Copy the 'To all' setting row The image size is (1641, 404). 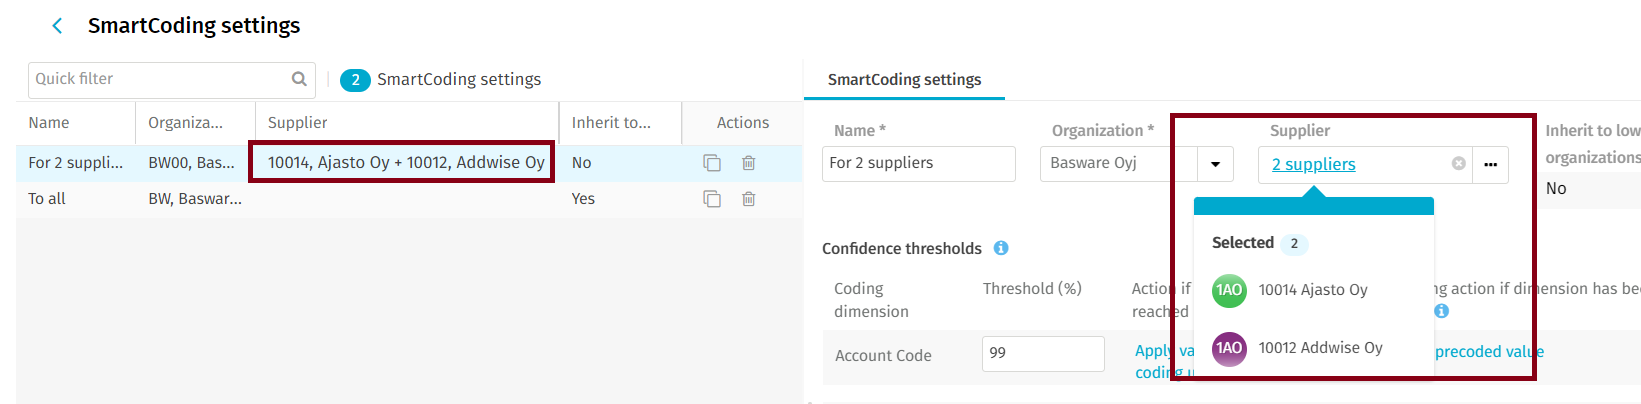click(712, 199)
